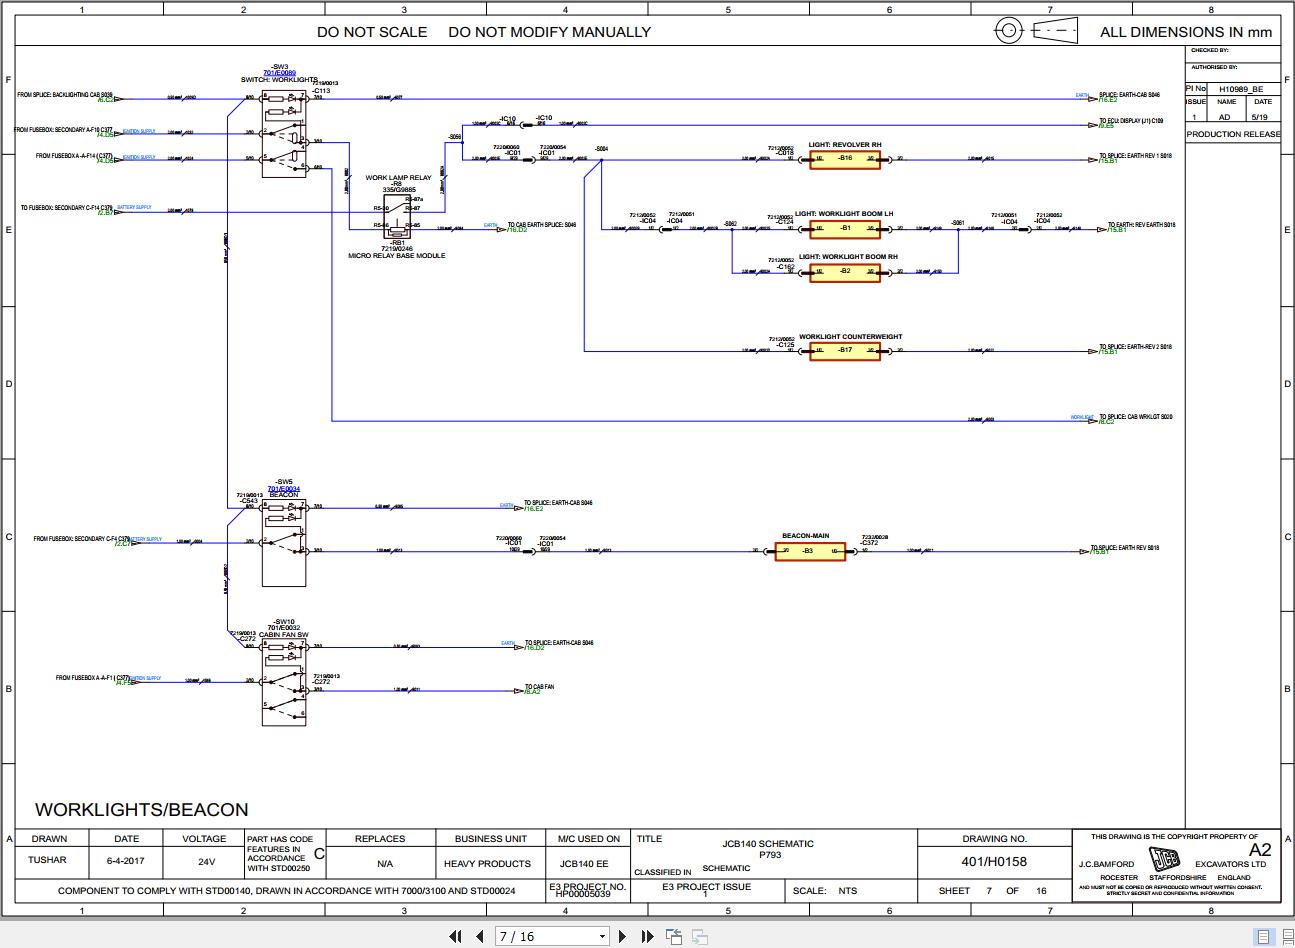This screenshot has height=948, width=1295.
Task: Jump to the last page
Action: coord(646,936)
